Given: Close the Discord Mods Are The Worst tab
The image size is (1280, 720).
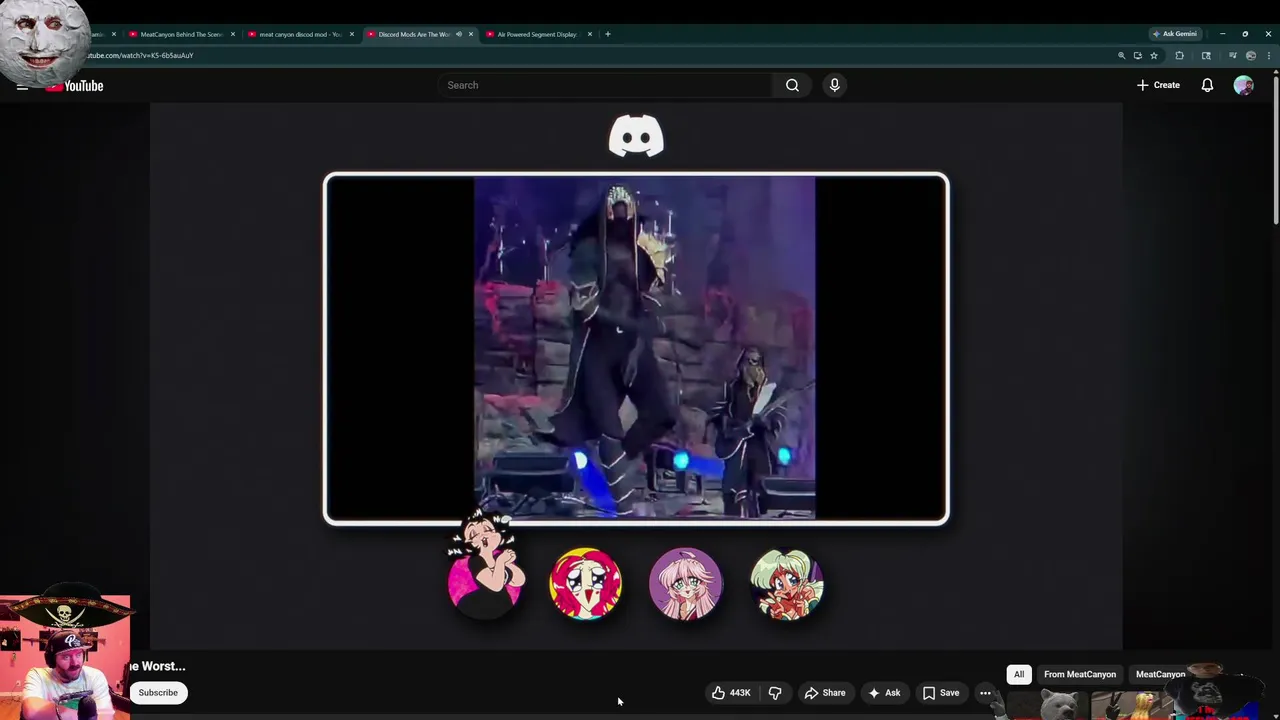Looking at the screenshot, I should (471, 34).
